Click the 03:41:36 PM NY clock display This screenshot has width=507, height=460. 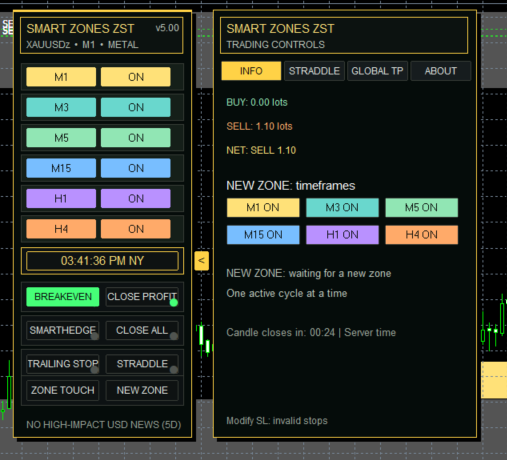tap(102, 261)
